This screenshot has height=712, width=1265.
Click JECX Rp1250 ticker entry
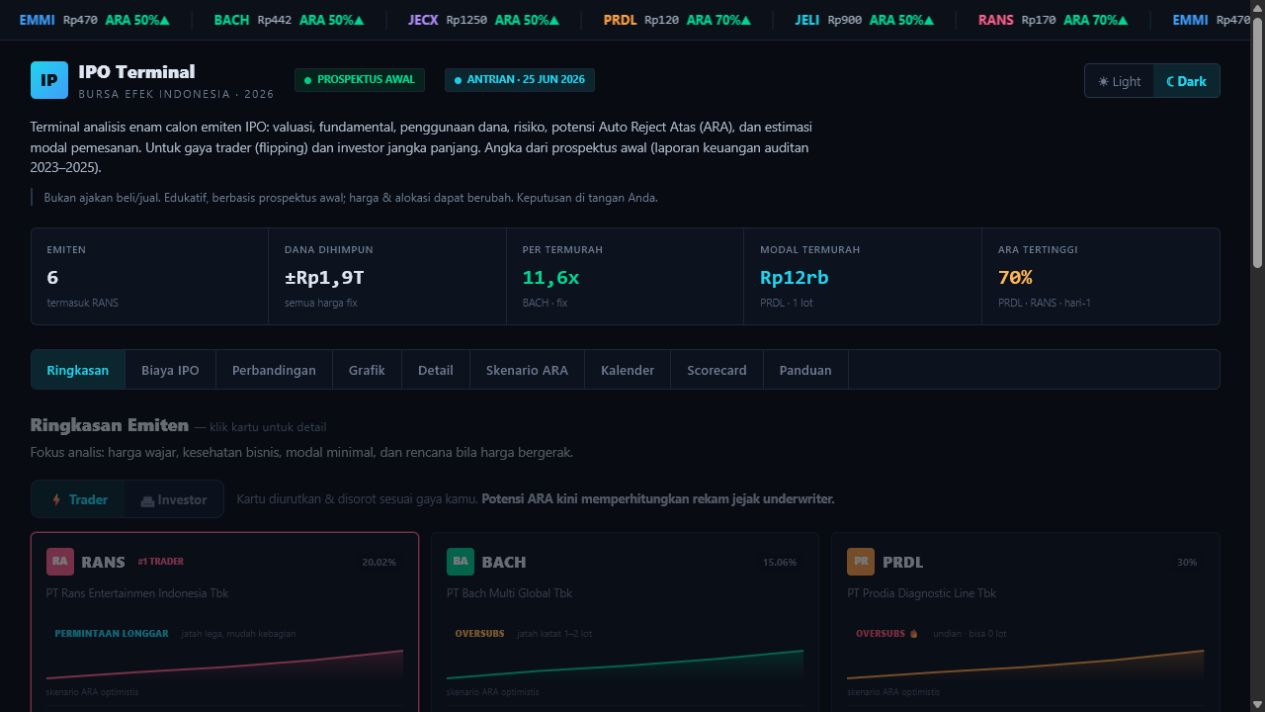point(484,20)
